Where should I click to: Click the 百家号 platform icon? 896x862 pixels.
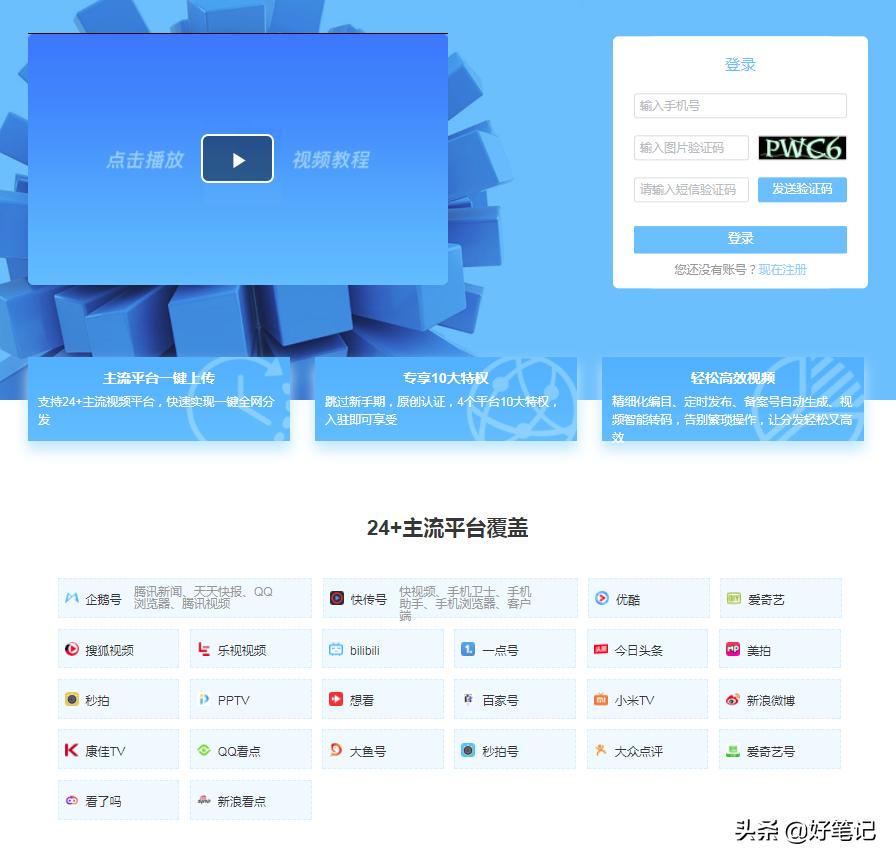(x=514, y=700)
